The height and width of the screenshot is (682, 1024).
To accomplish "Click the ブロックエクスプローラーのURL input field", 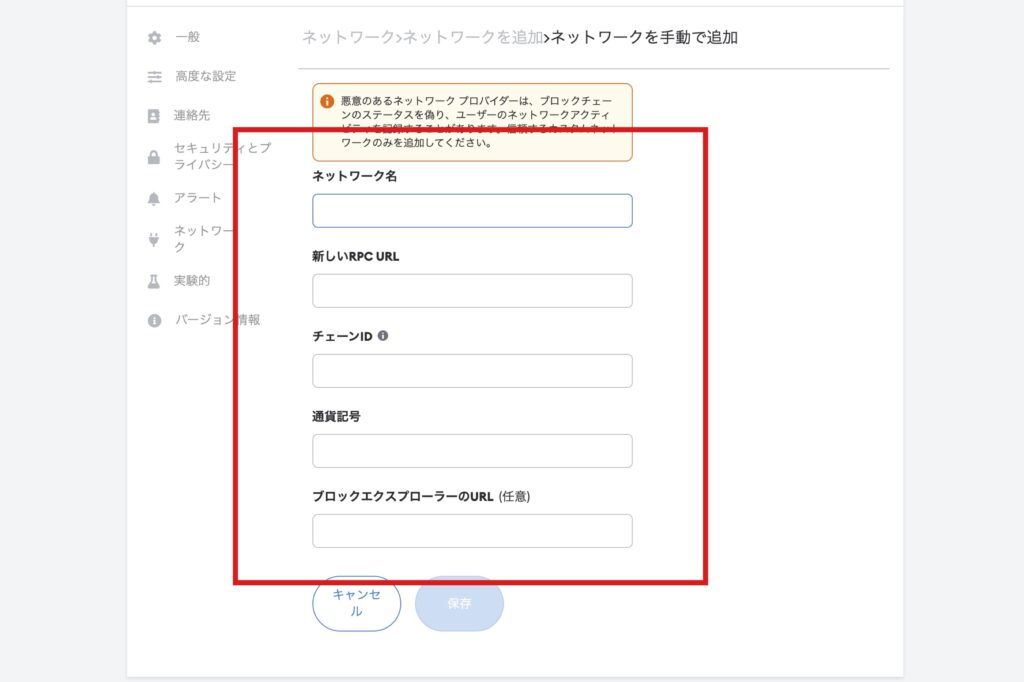I will point(472,531).
